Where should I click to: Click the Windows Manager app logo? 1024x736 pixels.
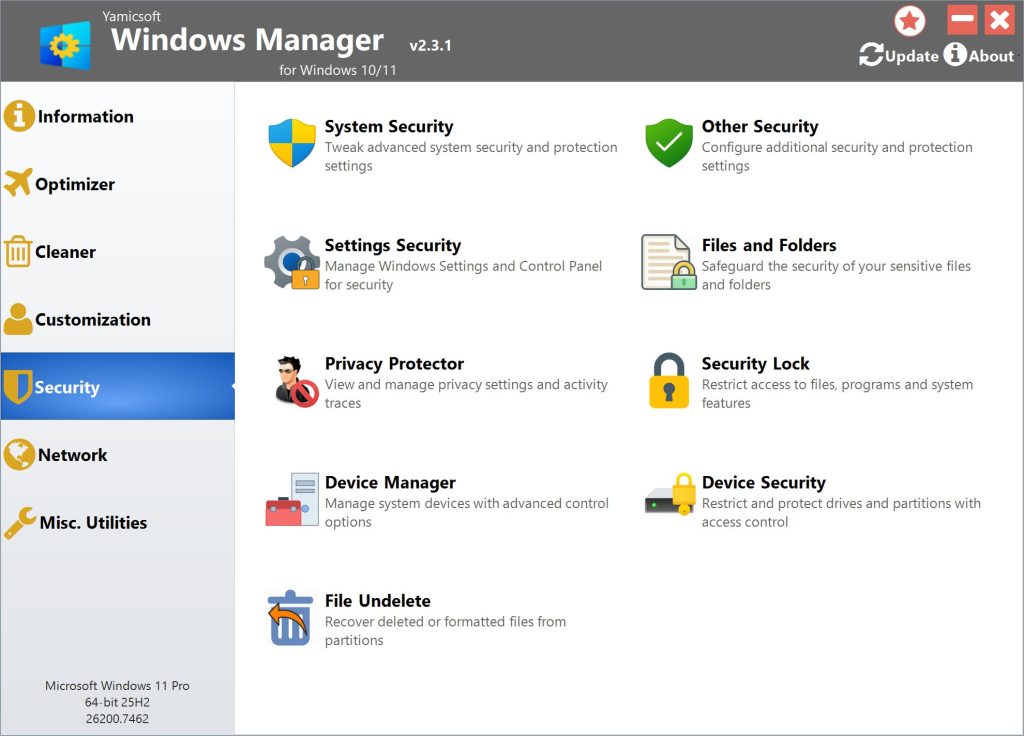coord(65,46)
